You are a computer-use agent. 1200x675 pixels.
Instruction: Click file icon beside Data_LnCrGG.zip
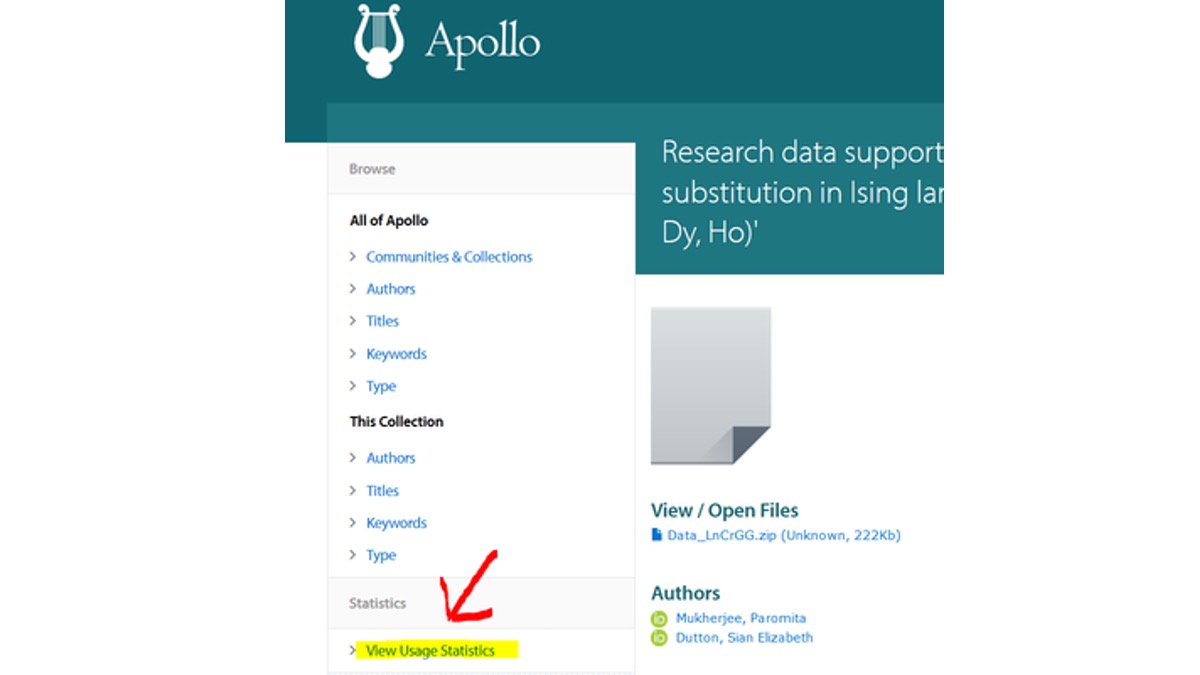coord(657,535)
